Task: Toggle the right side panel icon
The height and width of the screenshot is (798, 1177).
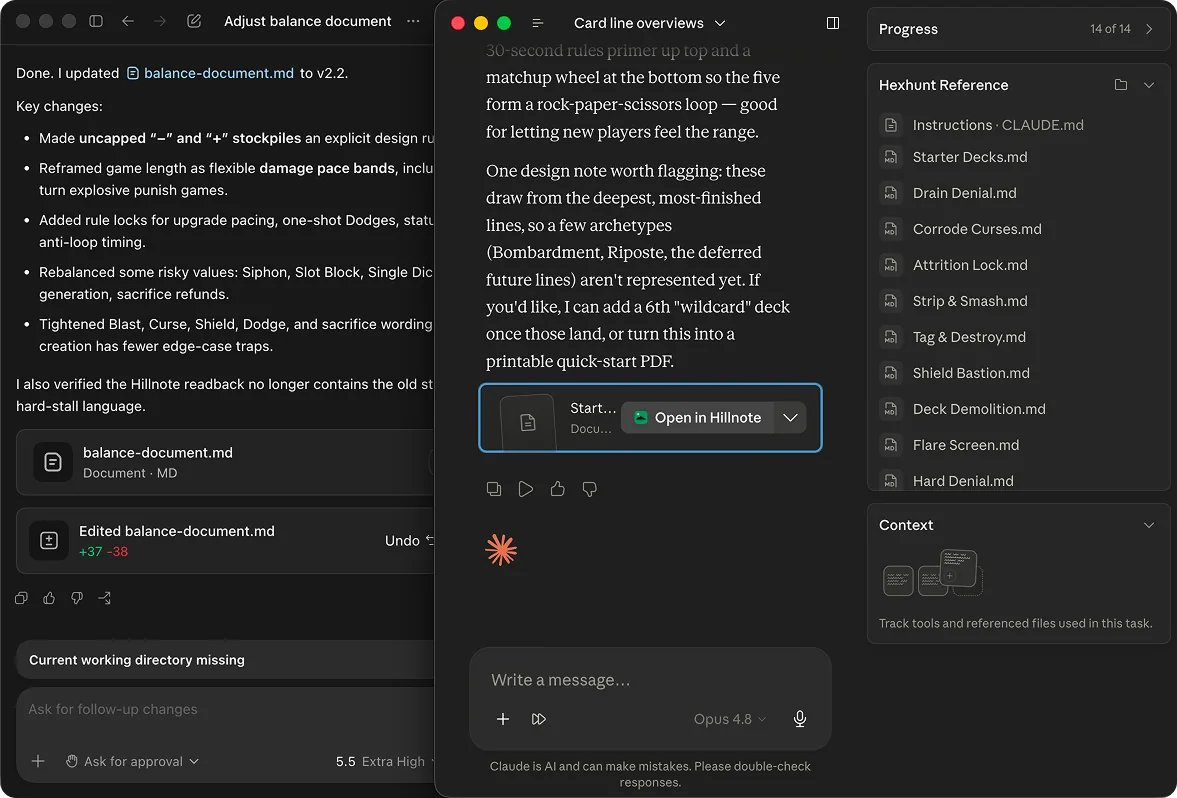Action: pos(832,23)
